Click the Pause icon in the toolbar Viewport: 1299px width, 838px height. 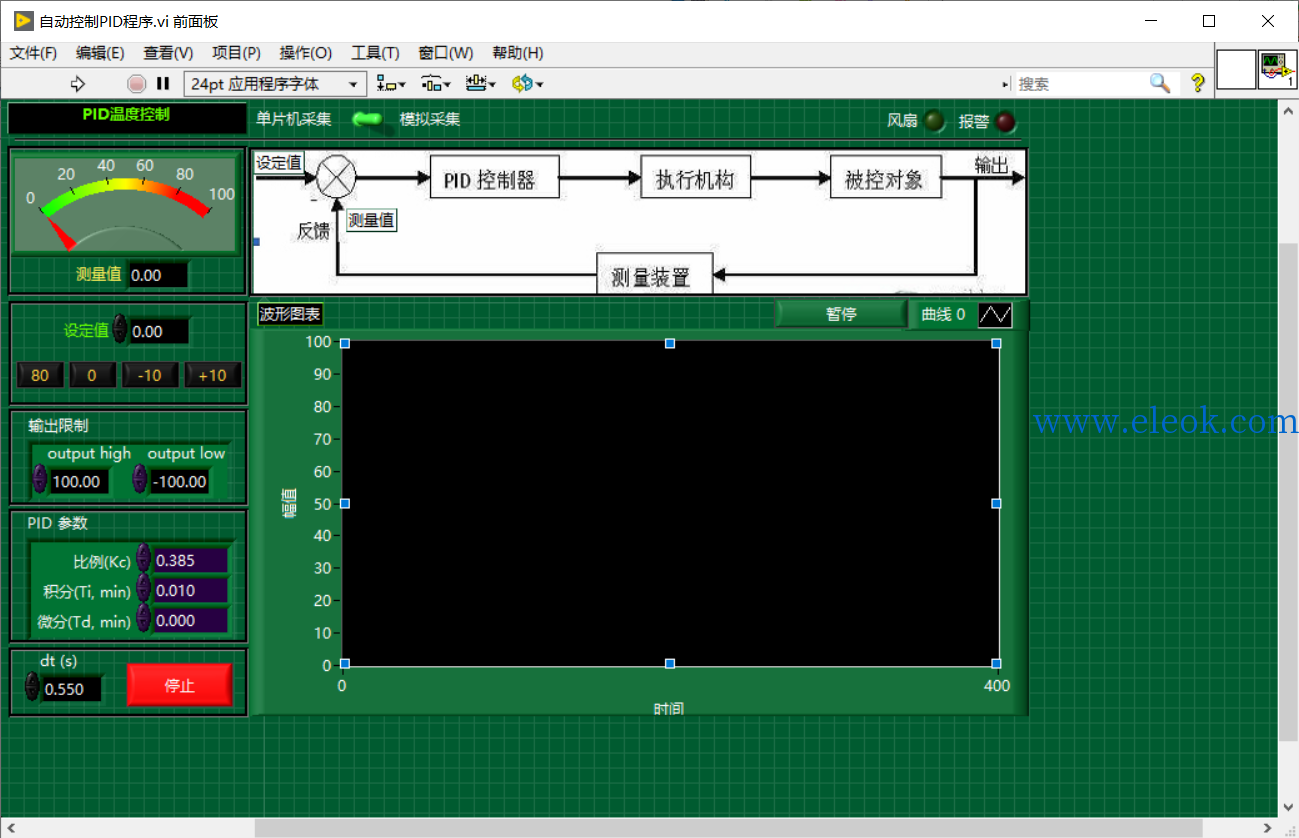click(x=163, y=84)
